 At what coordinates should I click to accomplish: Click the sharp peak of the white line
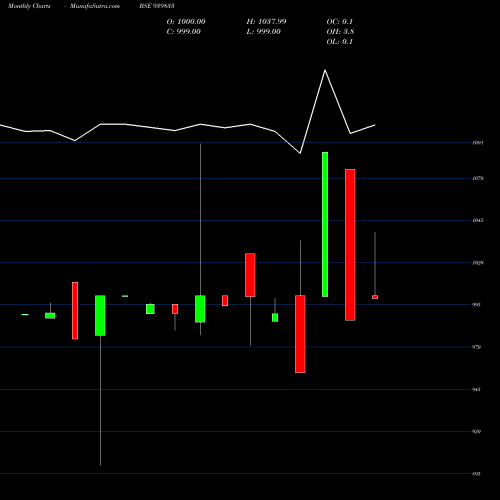(x=325, y=70)
